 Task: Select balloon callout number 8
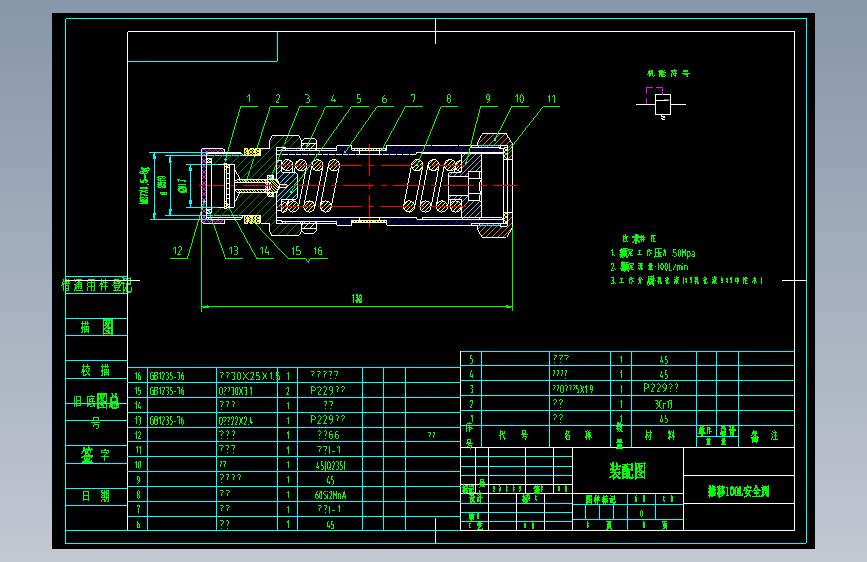point(448,98)
